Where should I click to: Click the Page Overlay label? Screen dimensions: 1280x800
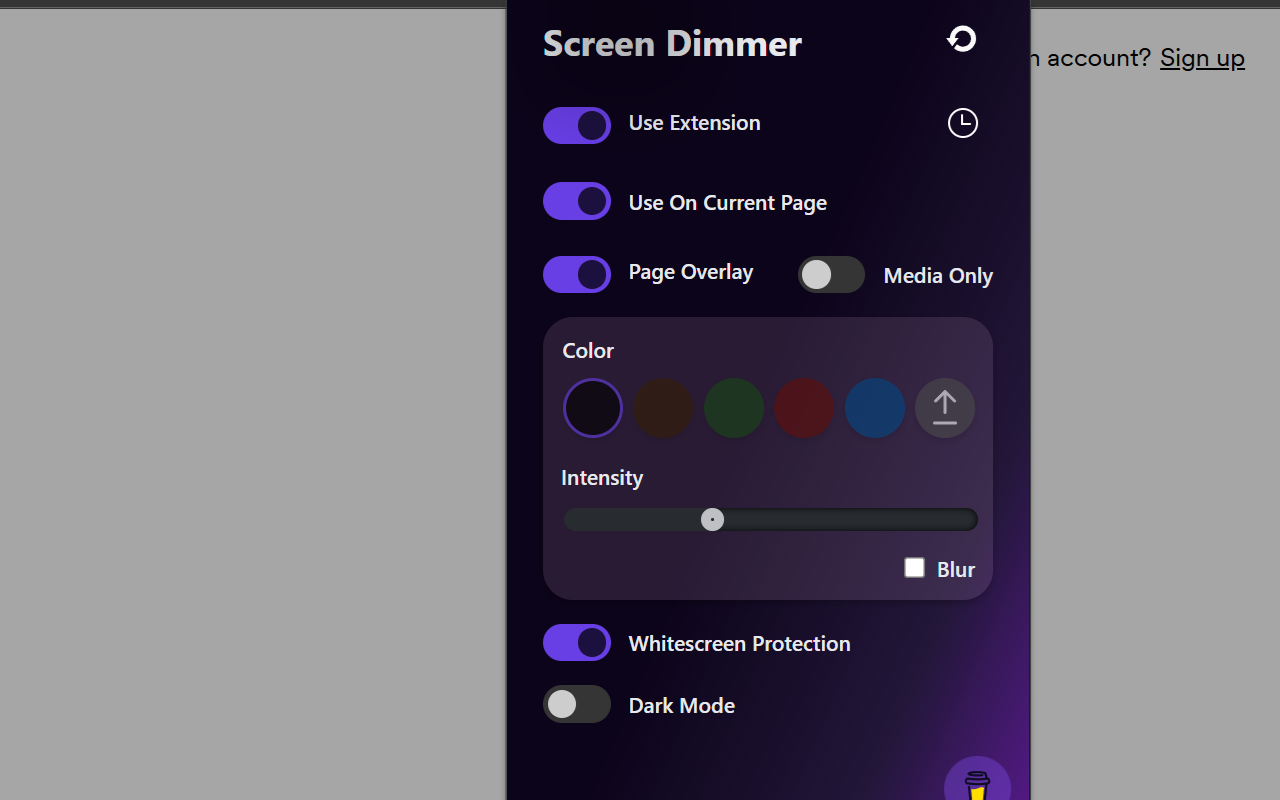tap(691, 273)
